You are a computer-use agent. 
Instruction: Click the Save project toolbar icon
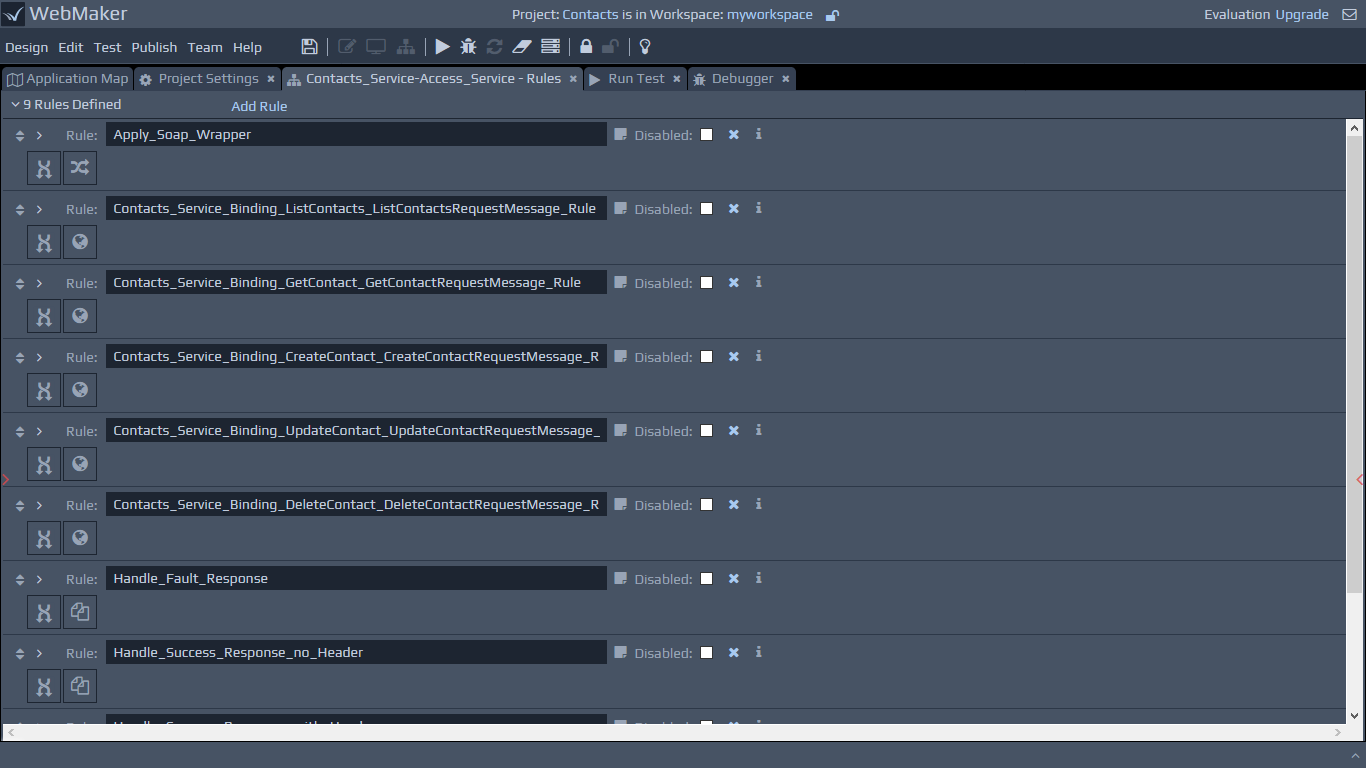[309, 47]
